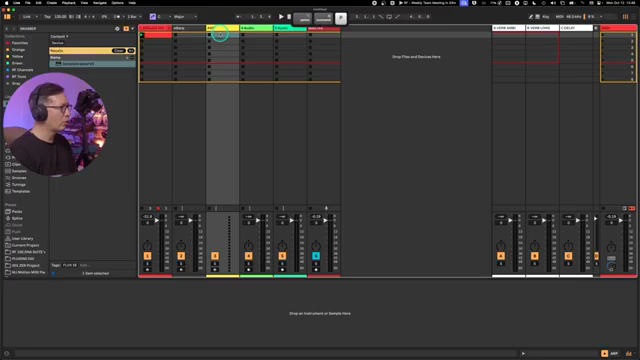This screenshot has height=360, width=640.
Task: Select the 120.00 tempo field
Action: tap(60, 17)
